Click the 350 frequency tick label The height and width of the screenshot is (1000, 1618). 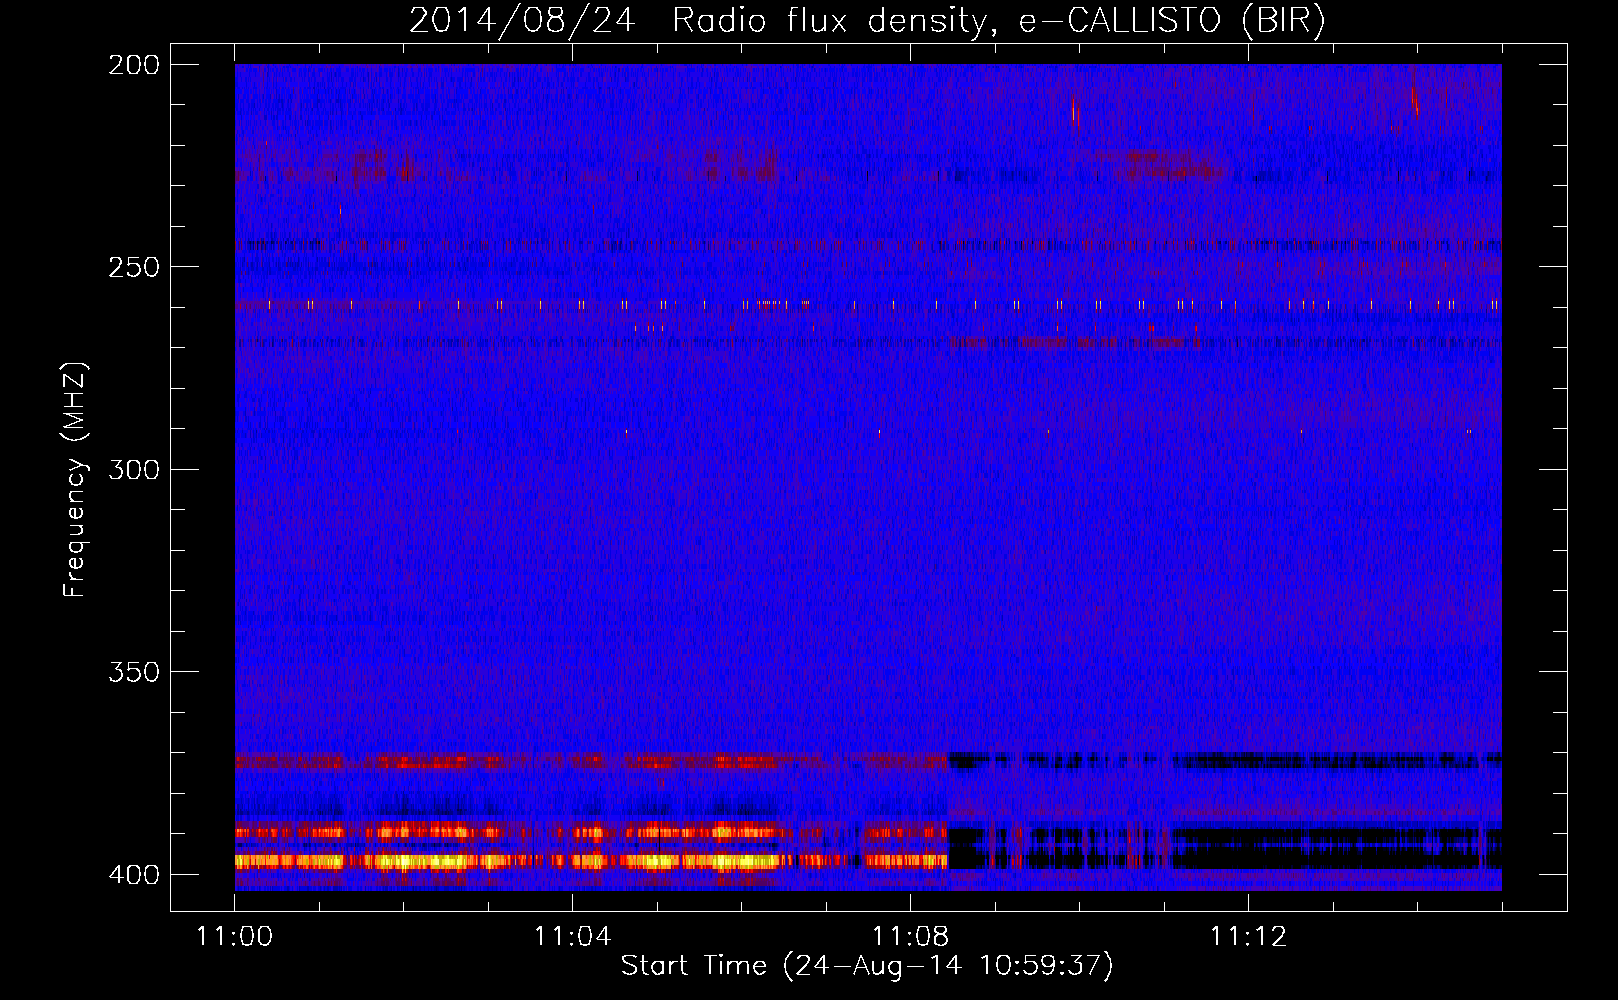[x=133, y=672]
